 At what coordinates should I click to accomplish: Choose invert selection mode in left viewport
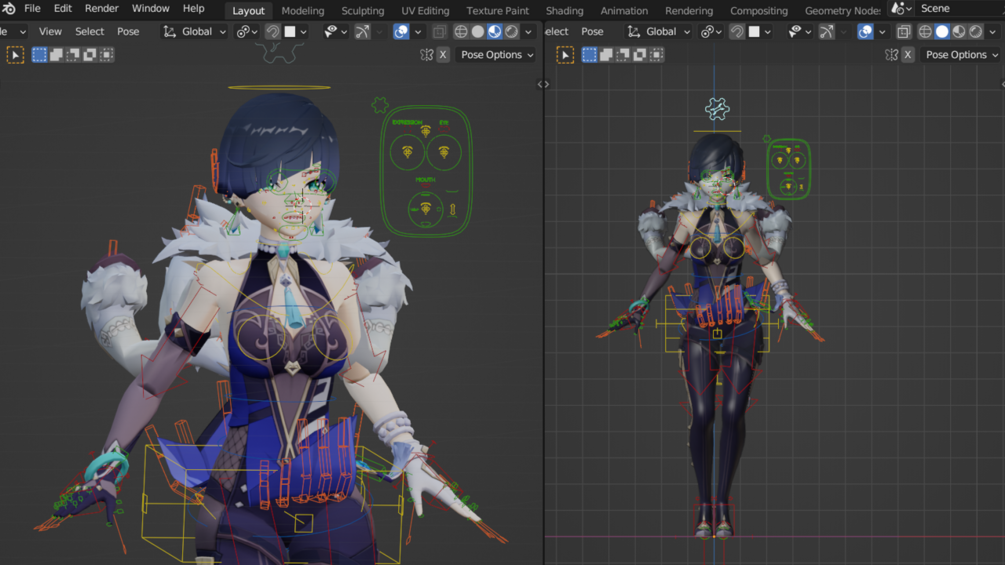89,55
